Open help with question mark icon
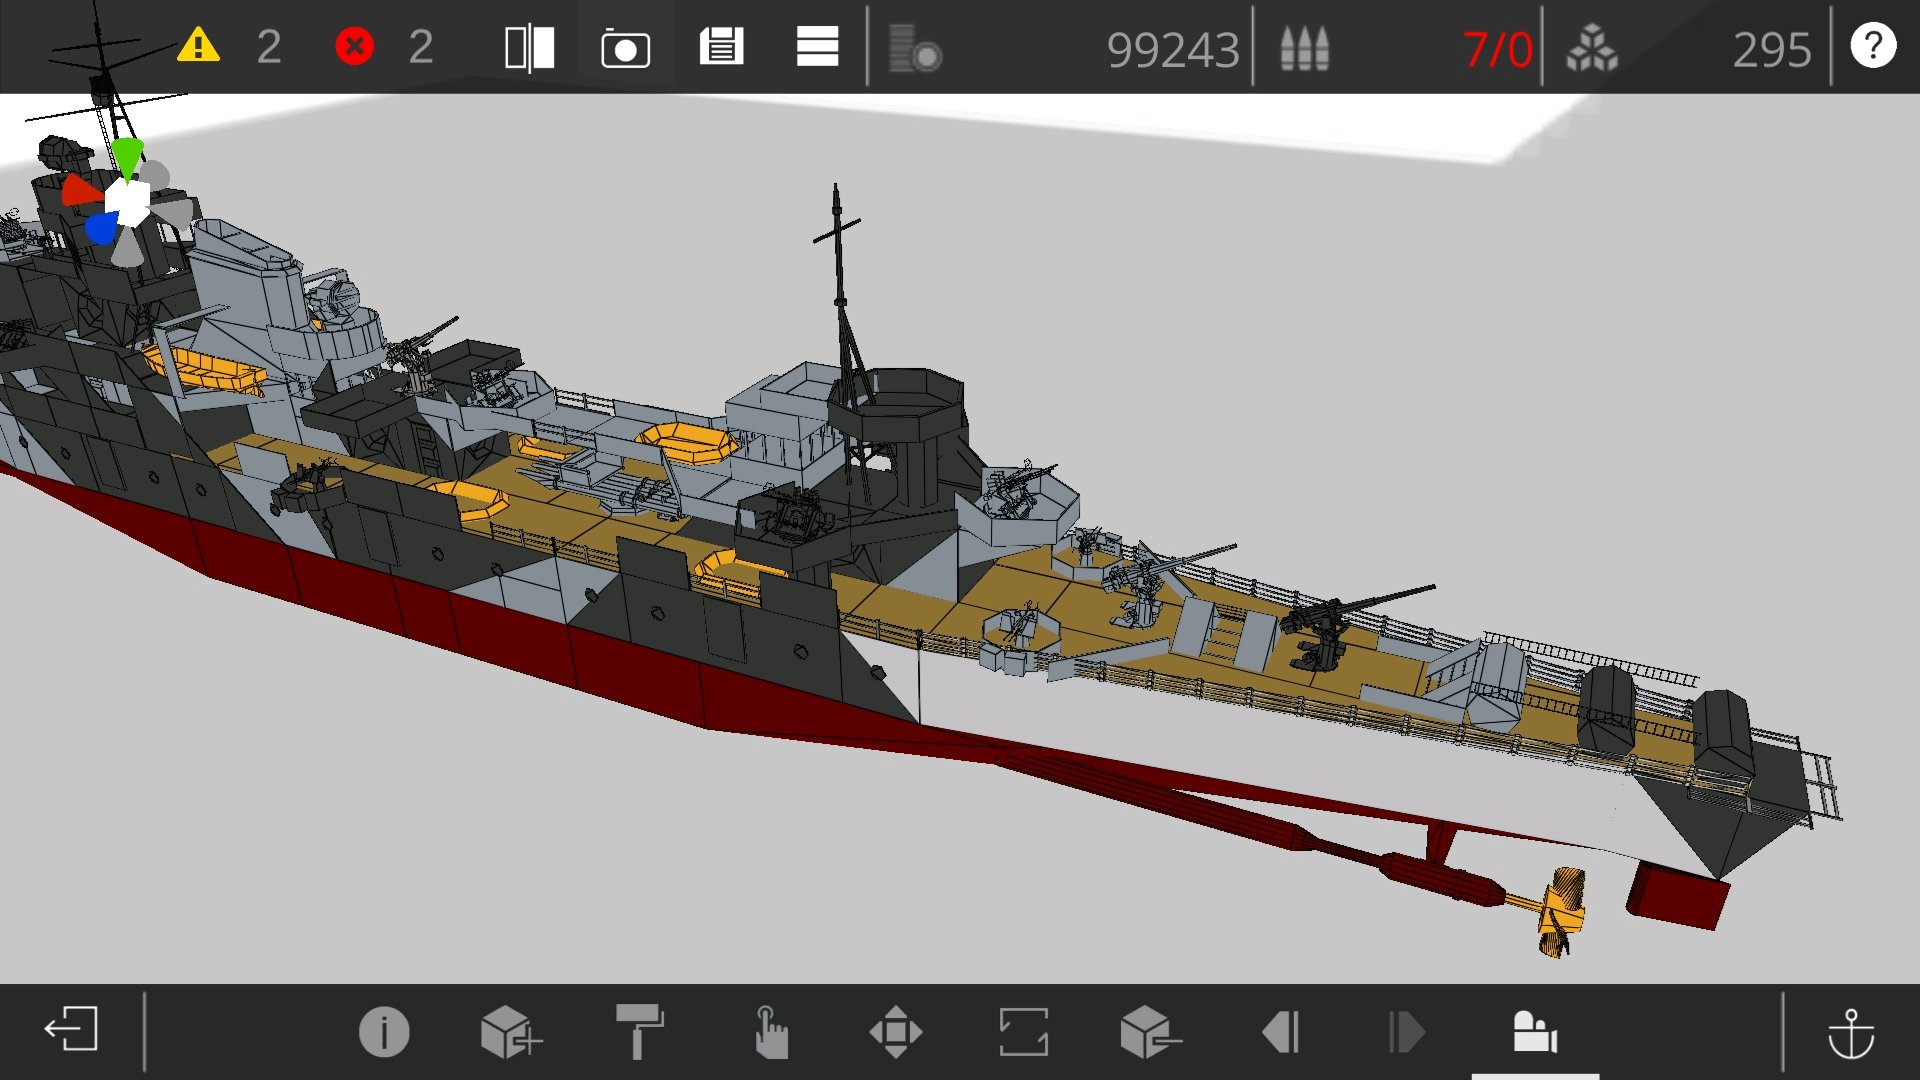The width and height of the screenshot is (1920, 1080). coord(1872,46)
